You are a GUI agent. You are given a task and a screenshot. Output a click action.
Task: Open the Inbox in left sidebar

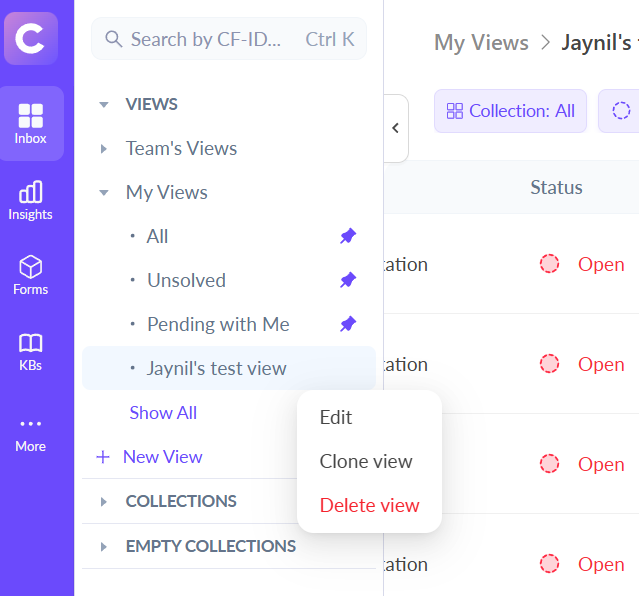coord(31,124)
